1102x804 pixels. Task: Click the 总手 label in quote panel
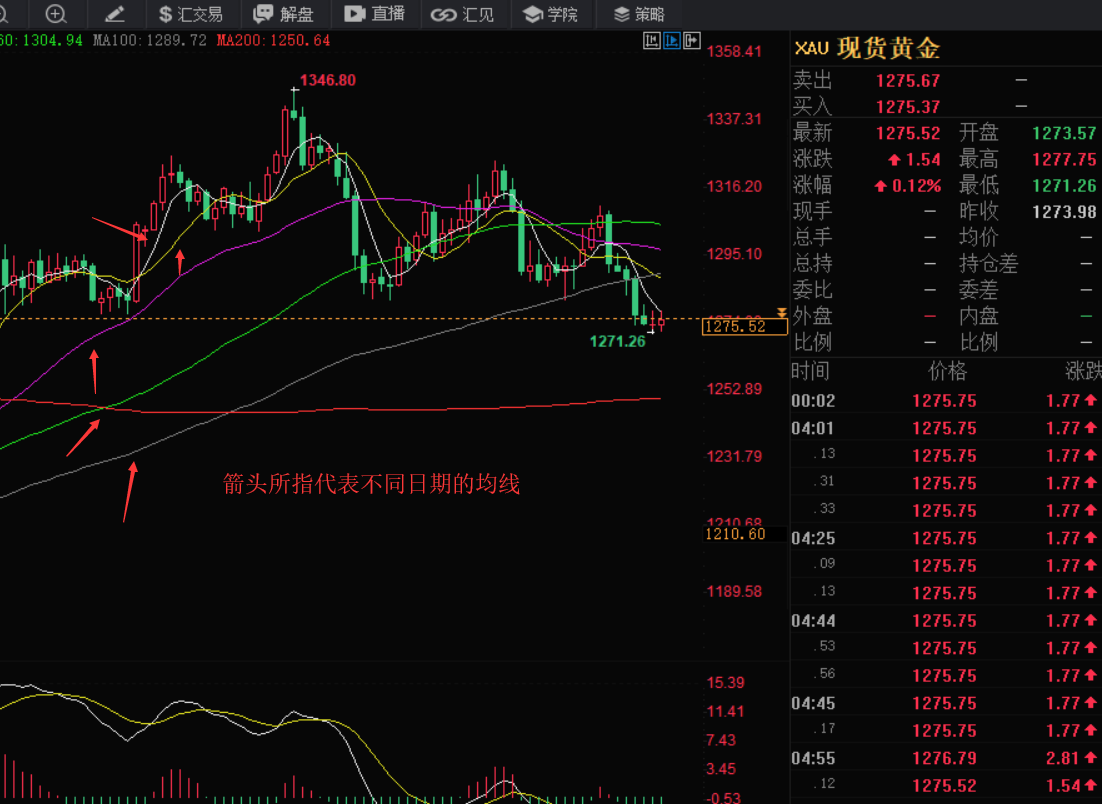pyautogui.click(x=812, y=238)
